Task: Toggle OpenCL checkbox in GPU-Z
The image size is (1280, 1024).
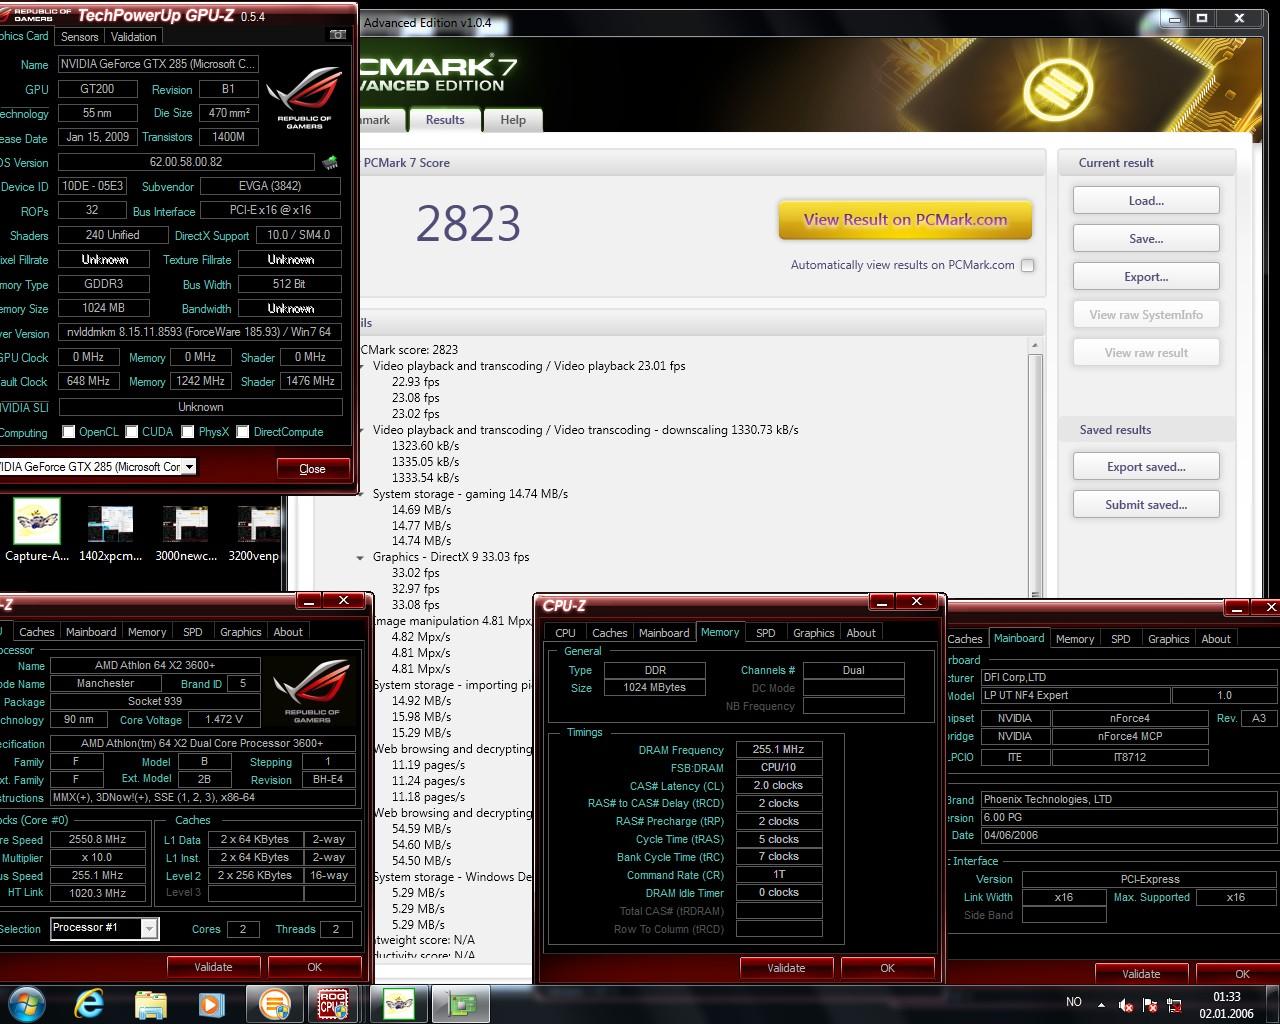Action: coord(69,432)
